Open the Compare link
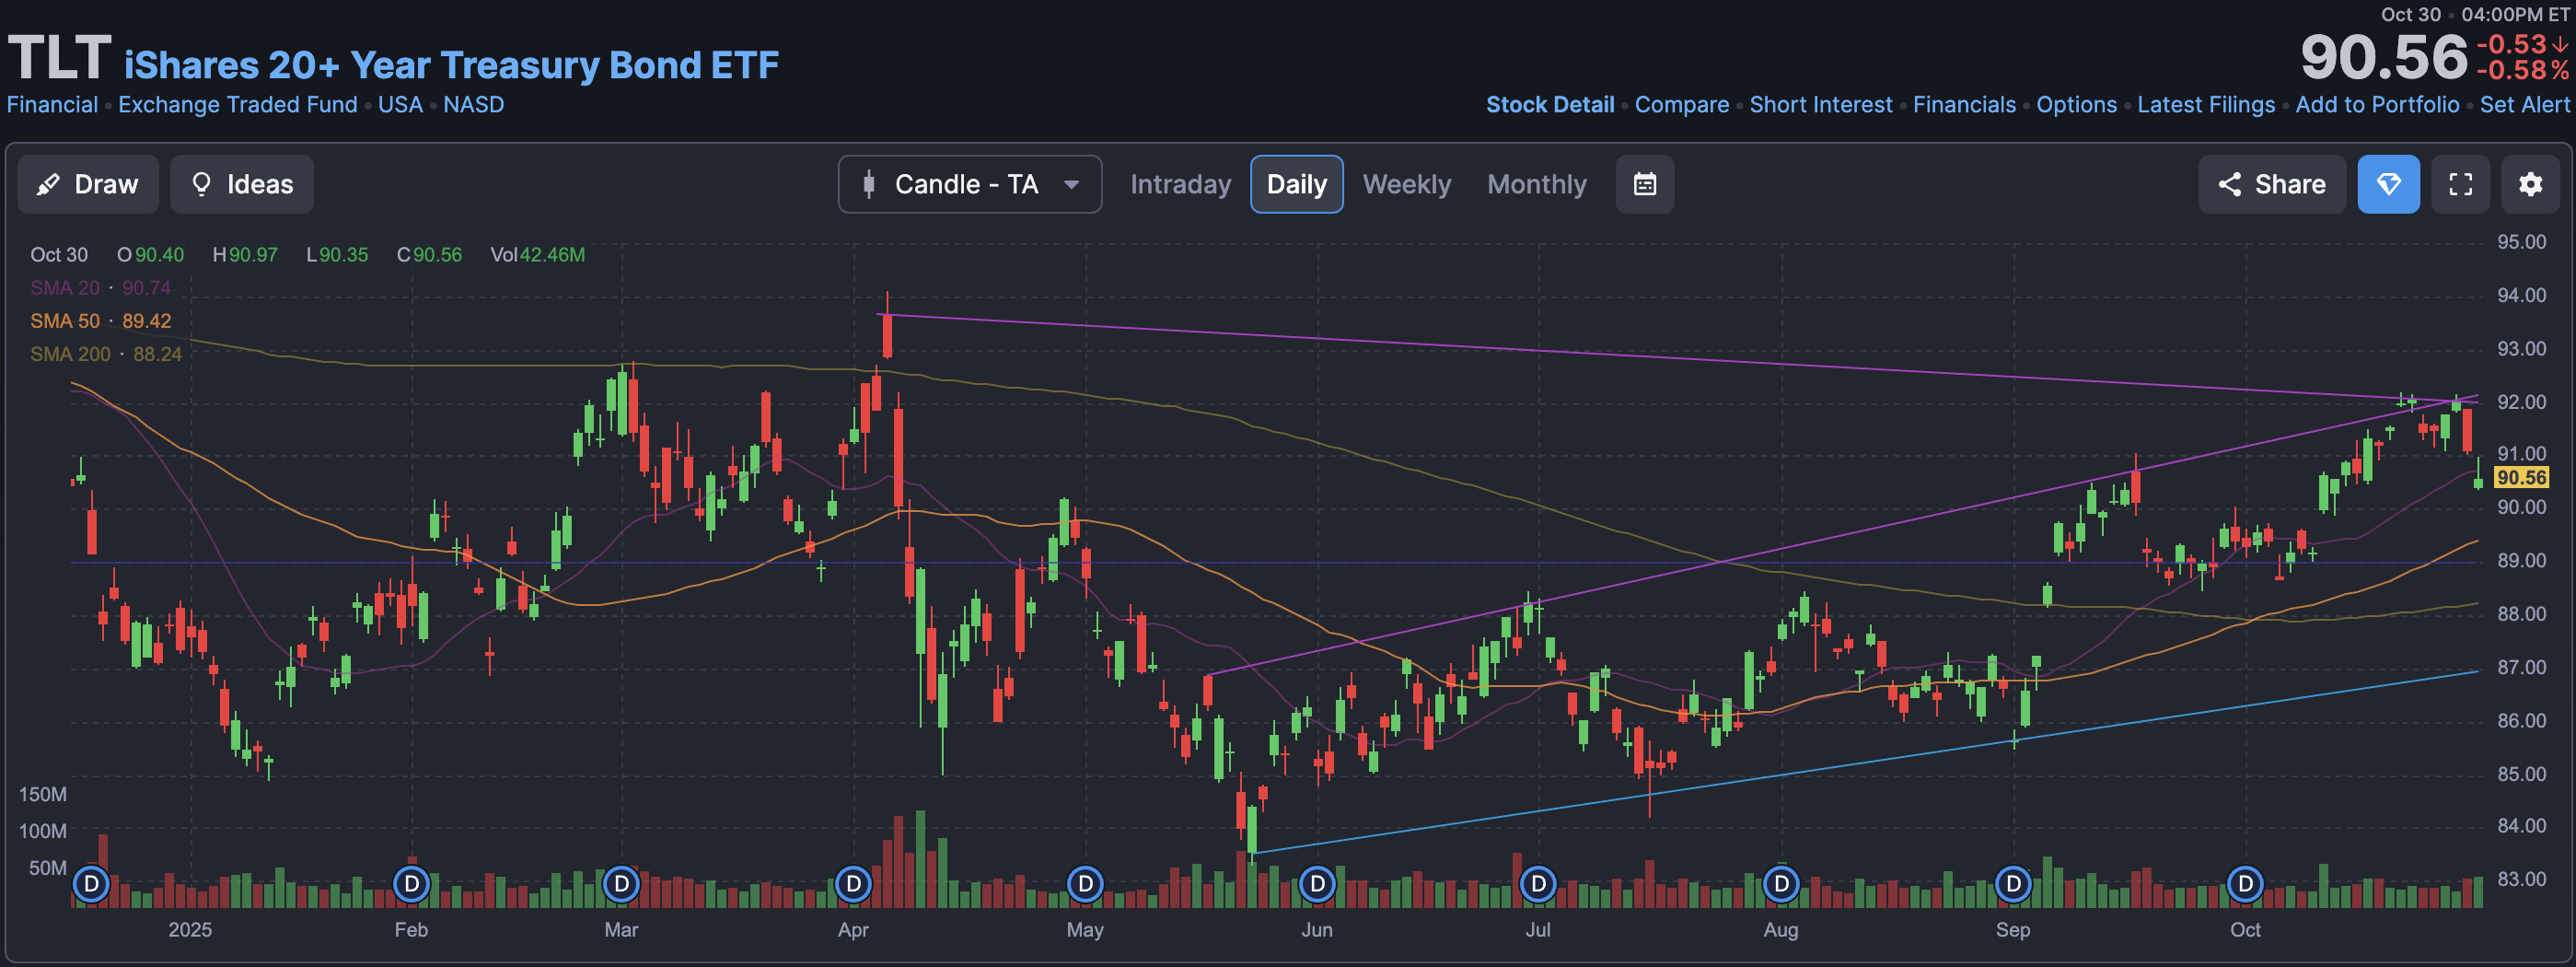The height and width of the screenshot is (967, 2576). [x=1681, y=105]
